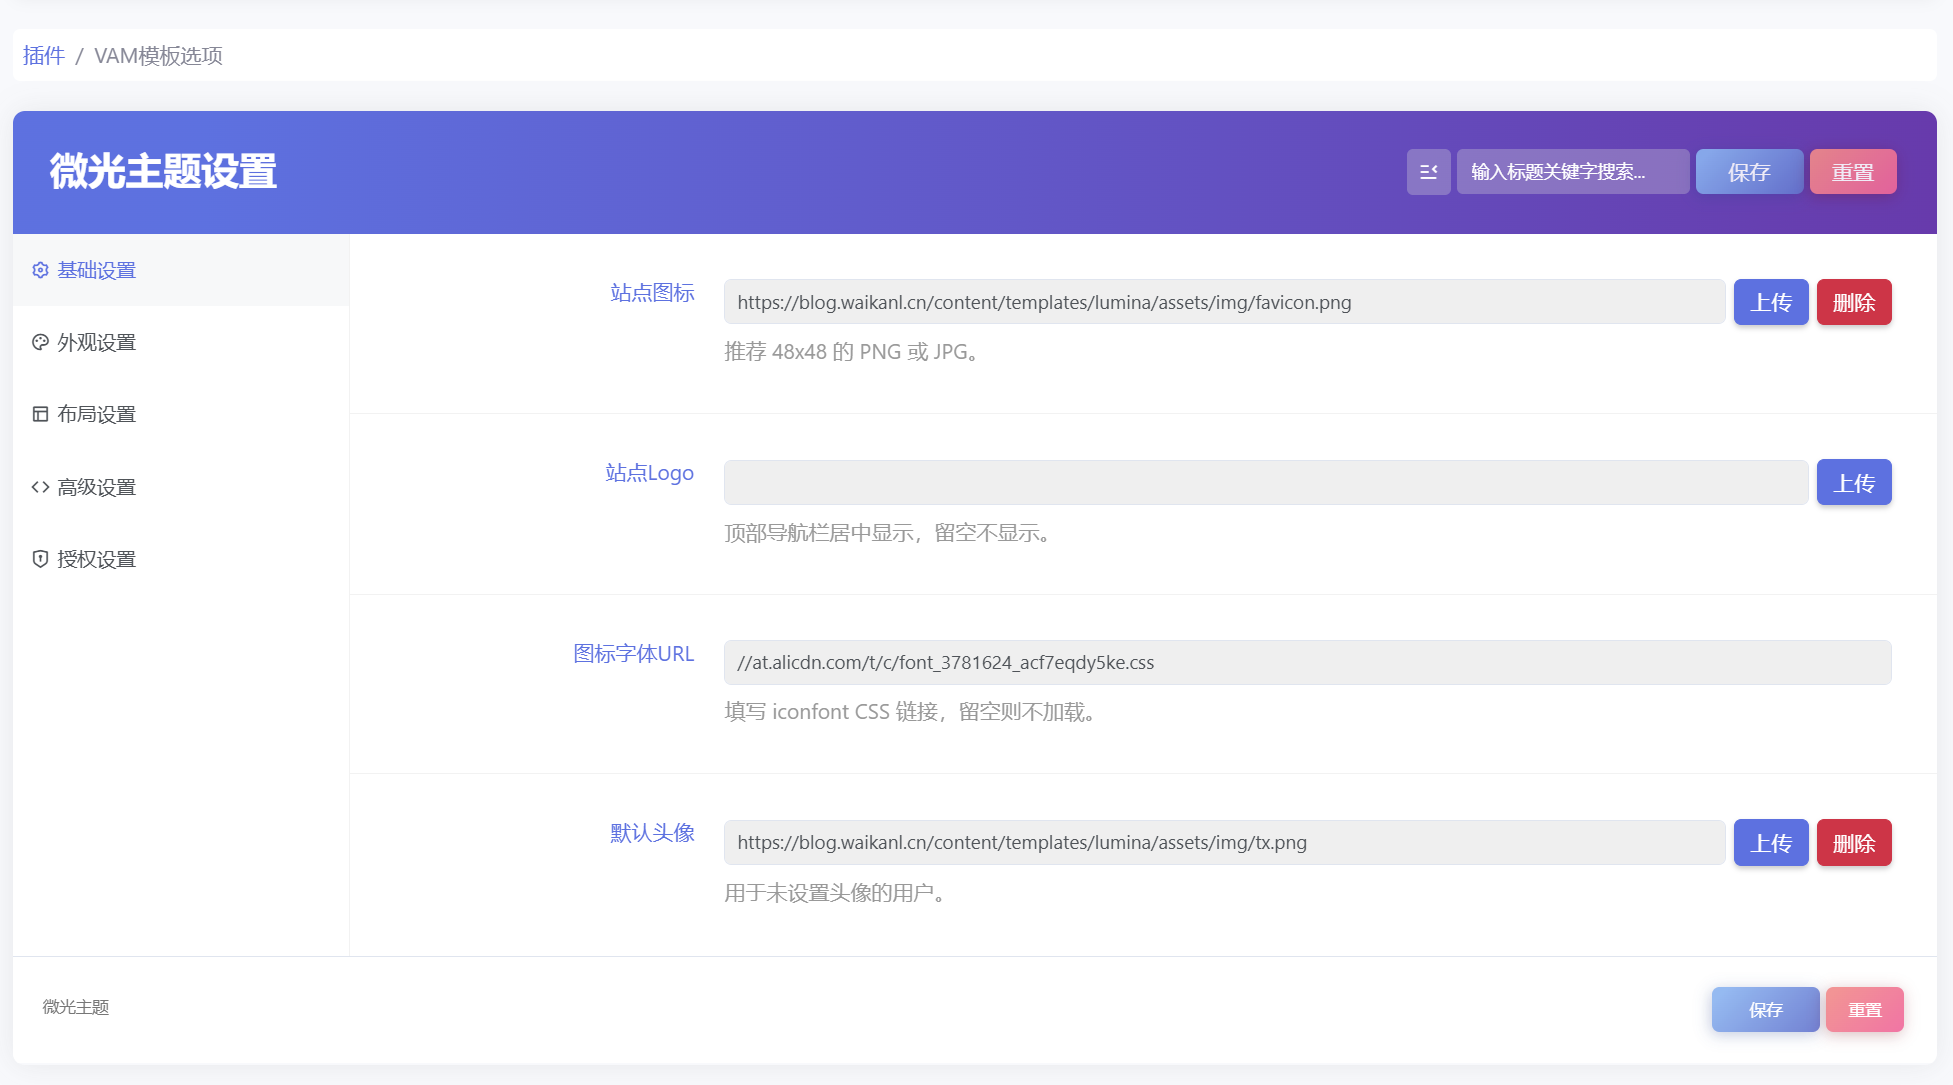This screenshot has width=1953, height=1085.
Task: Click the code brackets icon for 高级设置
Action: coord(40,487)
